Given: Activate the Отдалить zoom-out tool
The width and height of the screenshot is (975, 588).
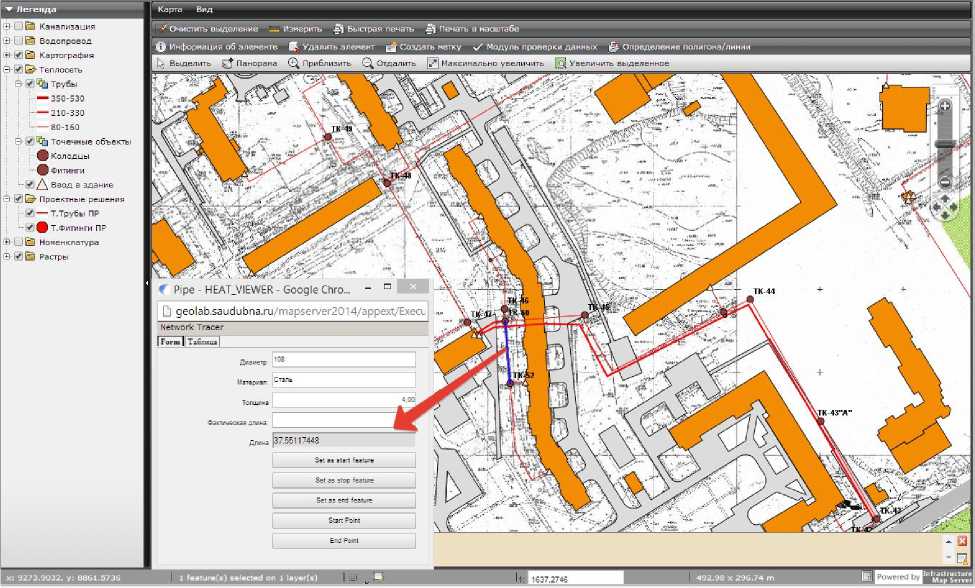Looking at the screenshot, I should coord(368,63).
